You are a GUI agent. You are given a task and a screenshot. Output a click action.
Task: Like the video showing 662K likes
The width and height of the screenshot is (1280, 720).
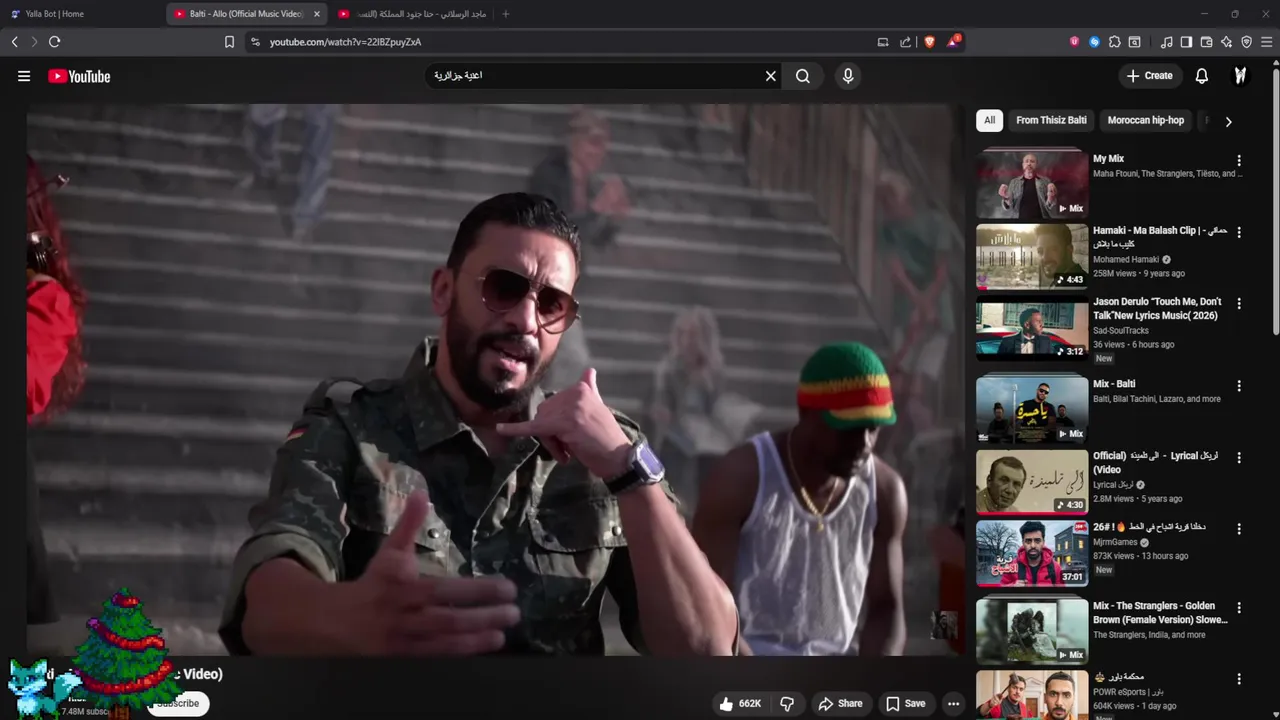[x=740, y=704]
